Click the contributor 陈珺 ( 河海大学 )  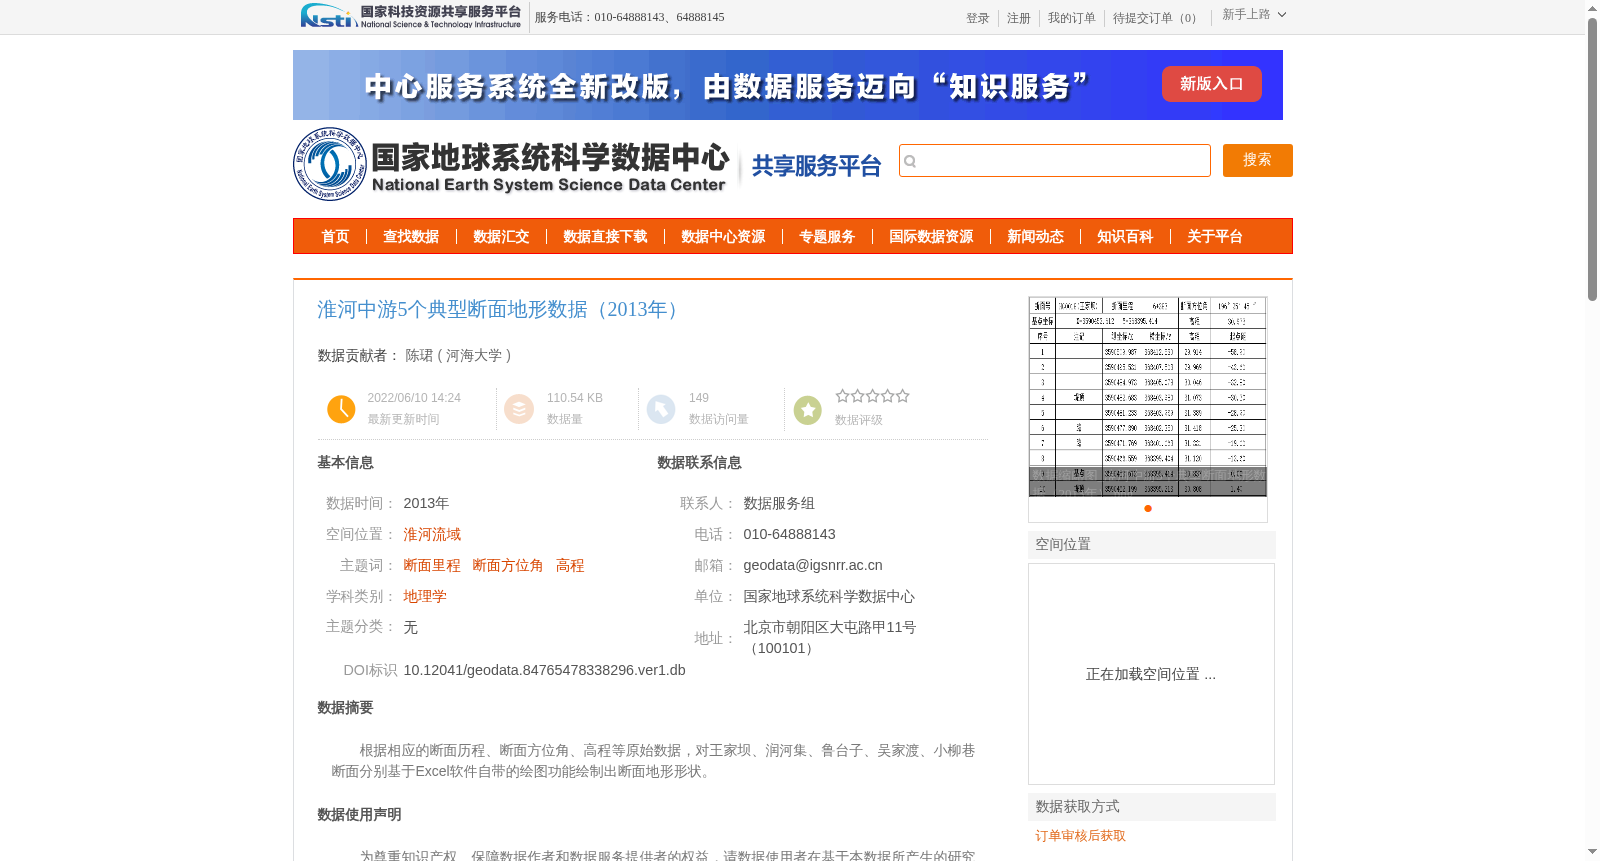[x=459, y=356]
